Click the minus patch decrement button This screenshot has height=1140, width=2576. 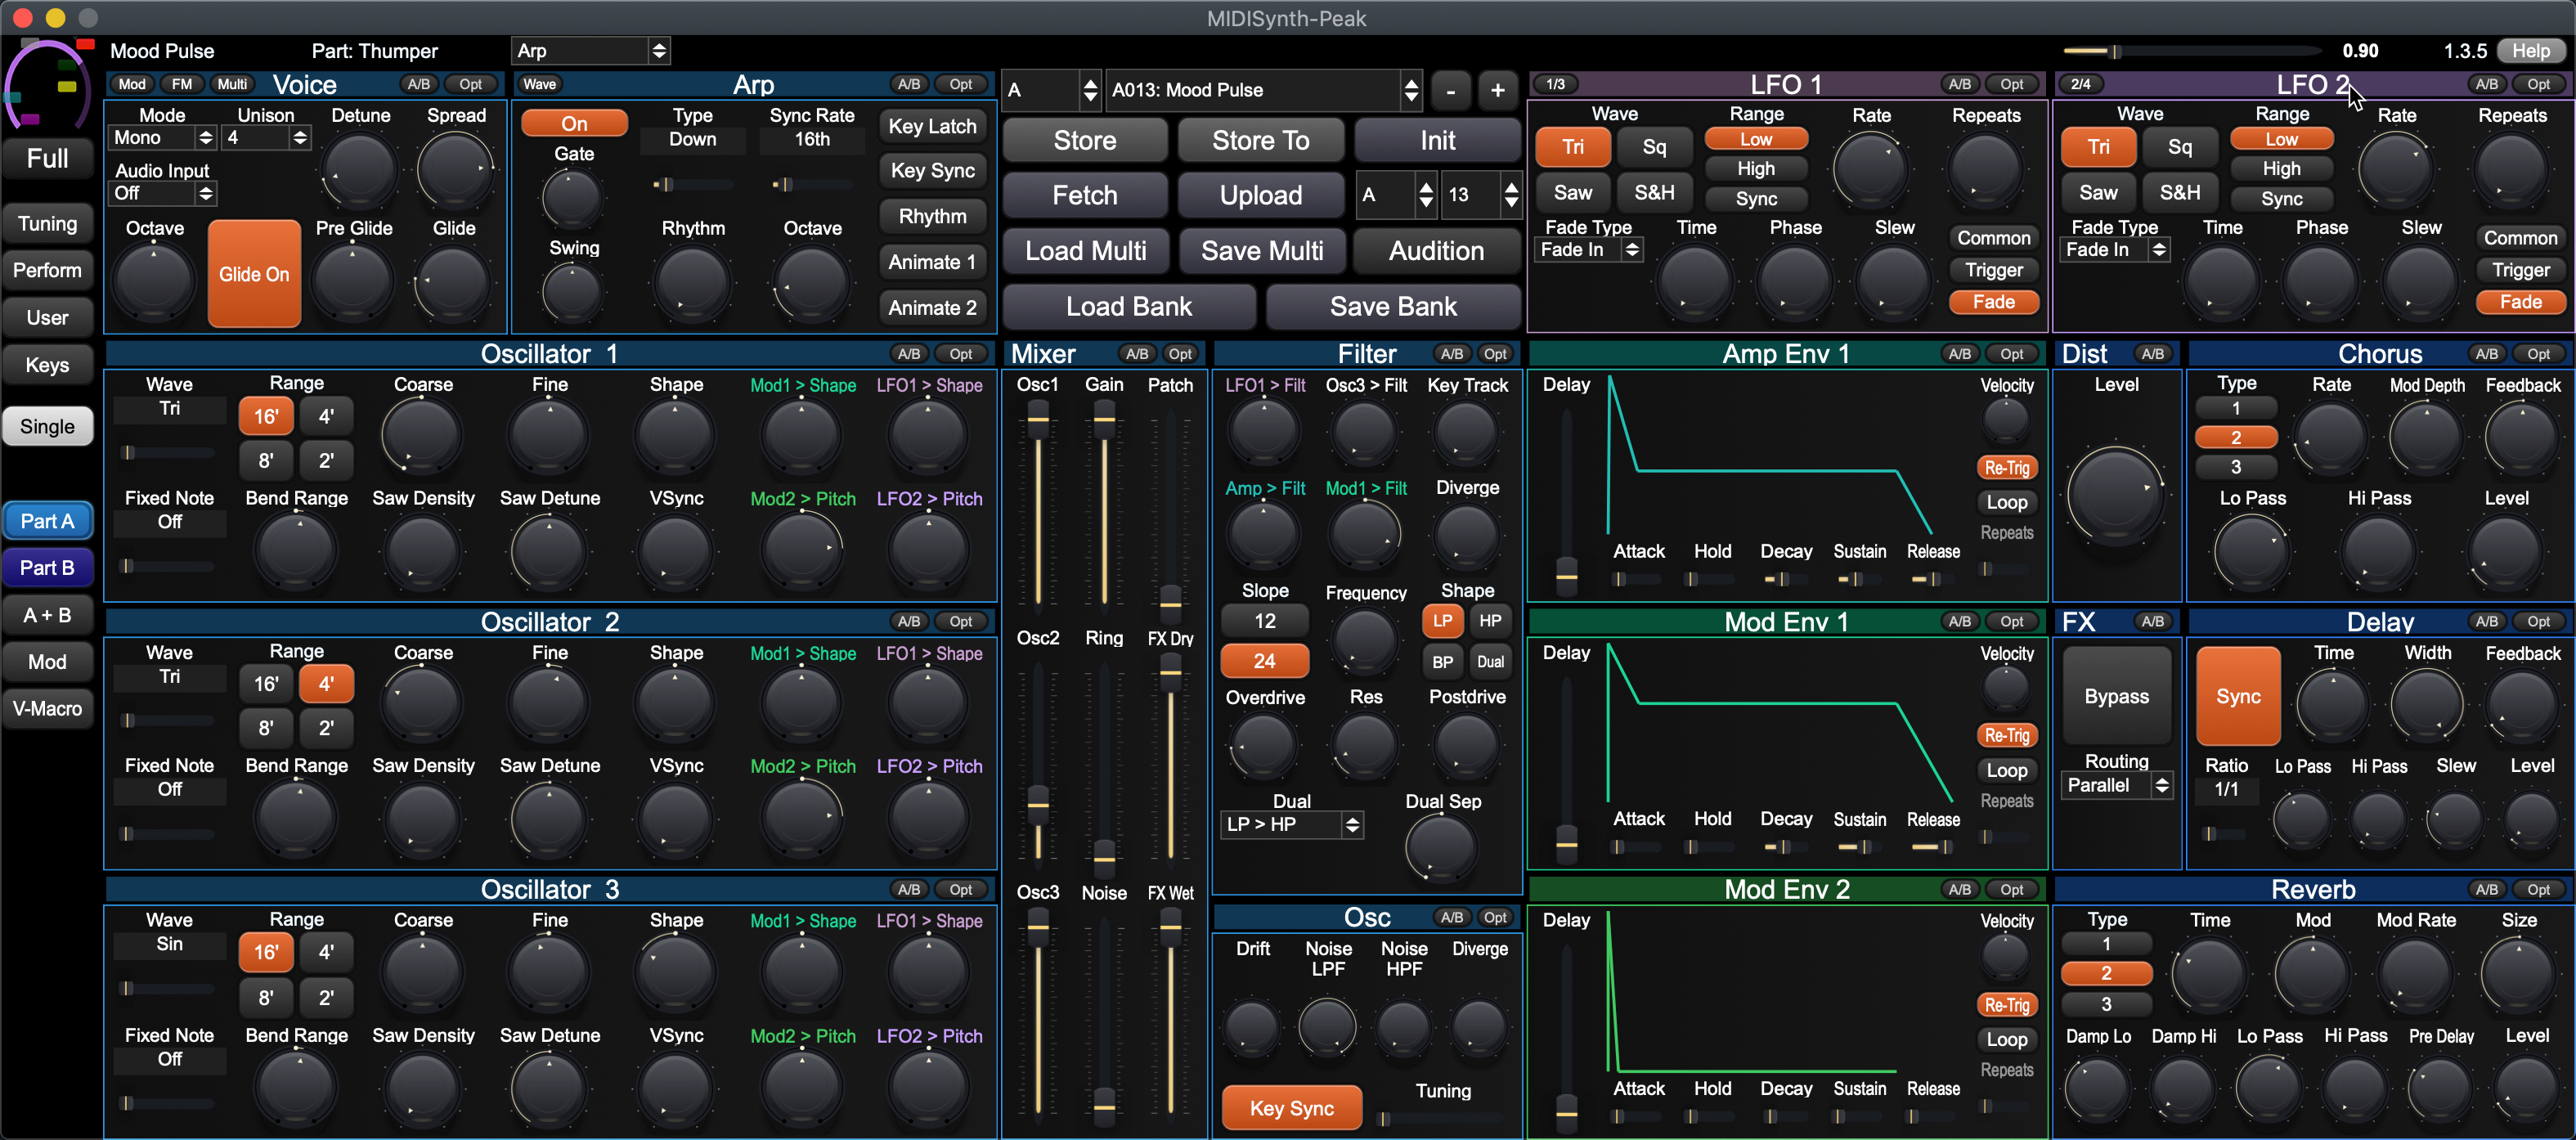[x=1450, y=91]
